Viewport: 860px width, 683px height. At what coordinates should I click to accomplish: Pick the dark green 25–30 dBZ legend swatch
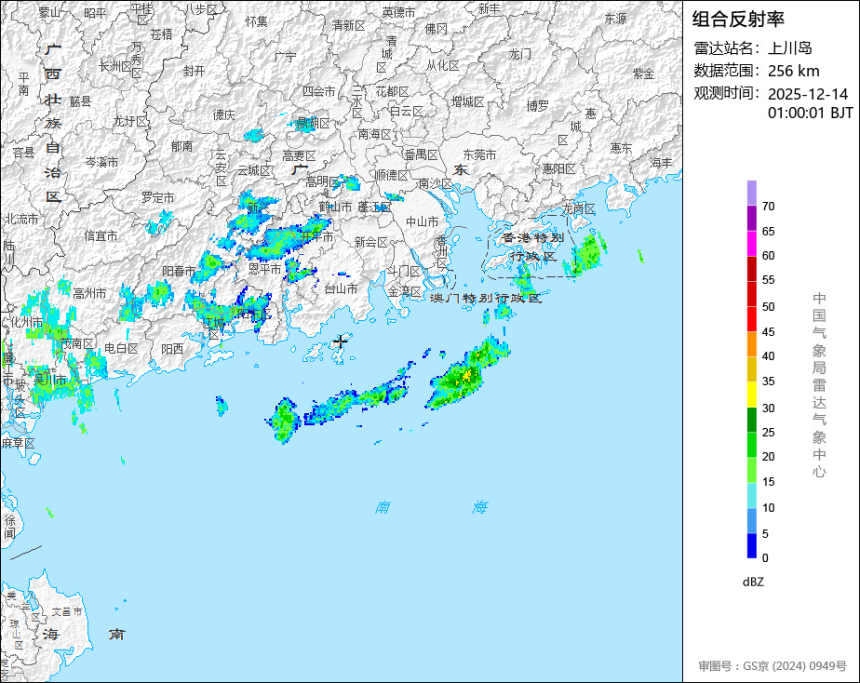(x=751, y=420)
